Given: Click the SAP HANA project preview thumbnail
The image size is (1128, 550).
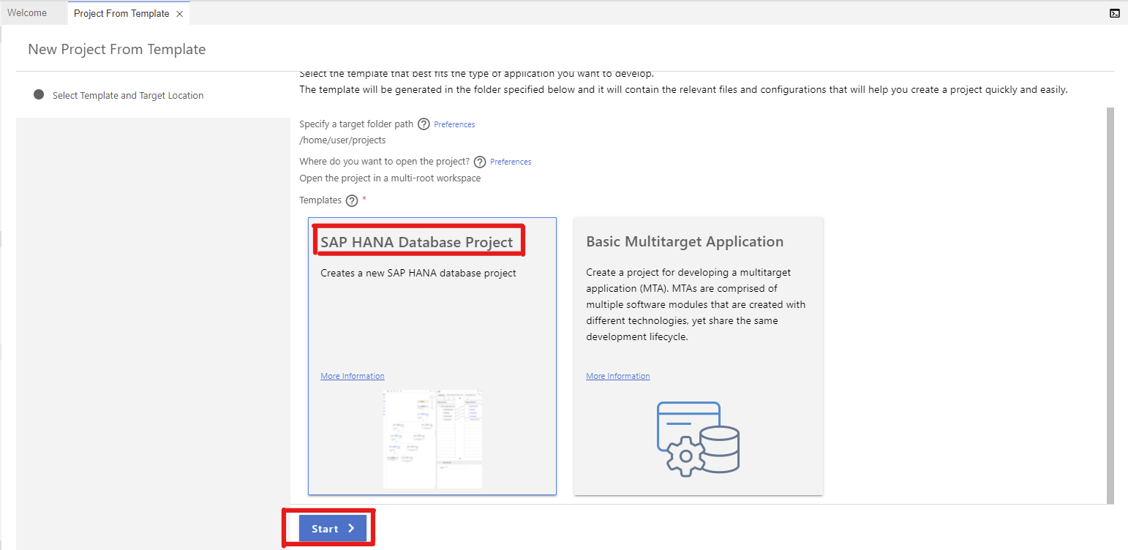Looking at the screenshot, I should (x=432, y=439).
